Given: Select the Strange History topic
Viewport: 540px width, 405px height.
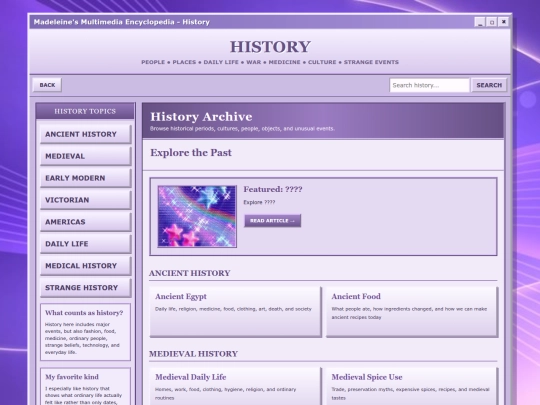Looking at the screenshot, I should [x=86, y=288].
